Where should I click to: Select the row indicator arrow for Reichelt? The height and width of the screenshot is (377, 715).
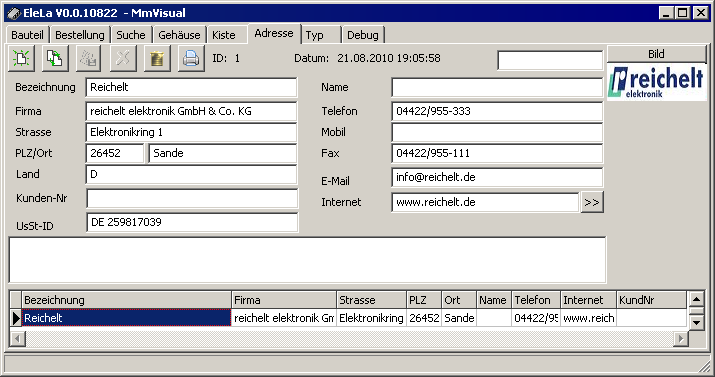coord(16,318)
